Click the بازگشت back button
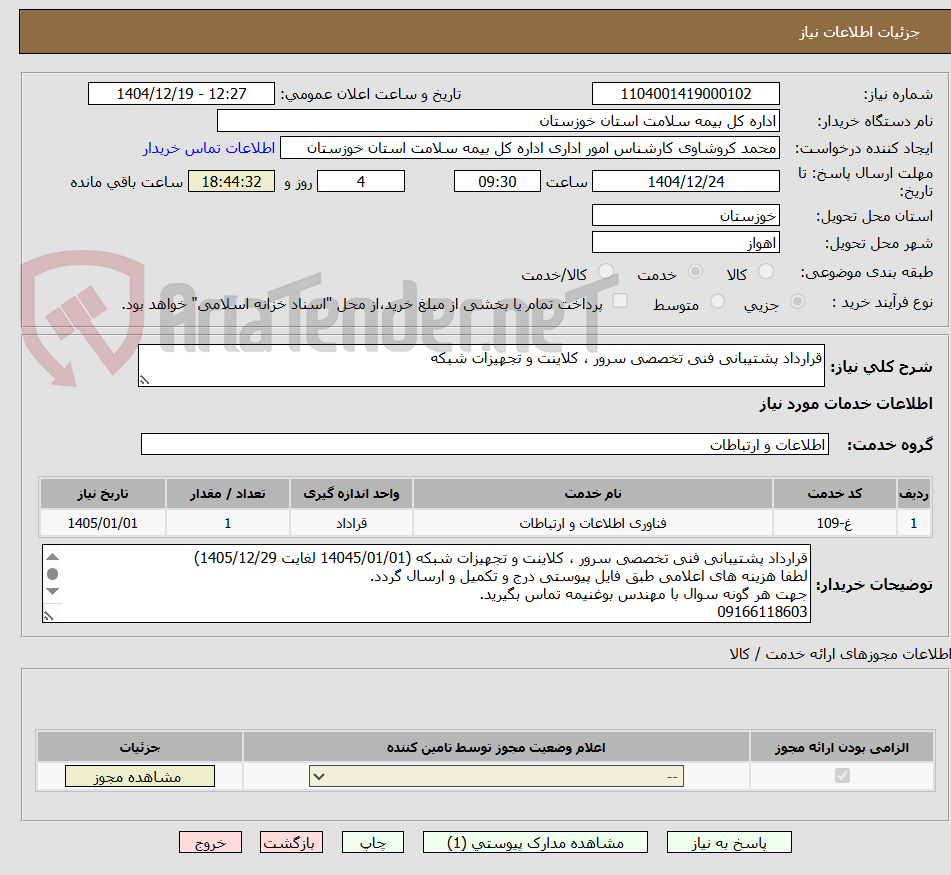Image resolution: width=951 pixels, height=875 pixels. [x=291, y=842]
